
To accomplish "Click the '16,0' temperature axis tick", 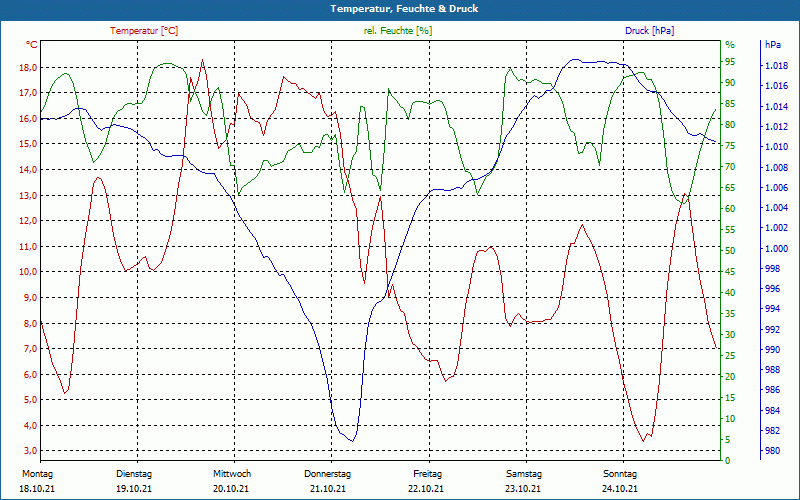I will (x=28, y=118).
